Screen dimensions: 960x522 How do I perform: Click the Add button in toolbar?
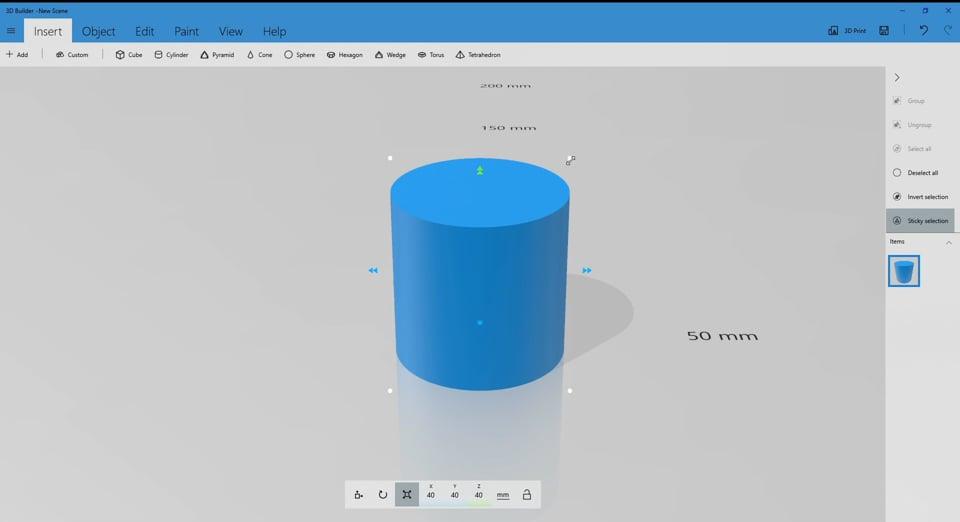[x=17, y=54]
